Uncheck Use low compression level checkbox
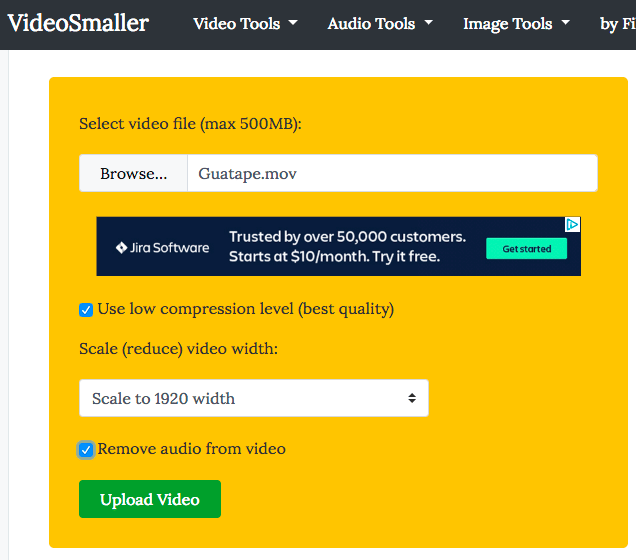 tap(86, 310)
